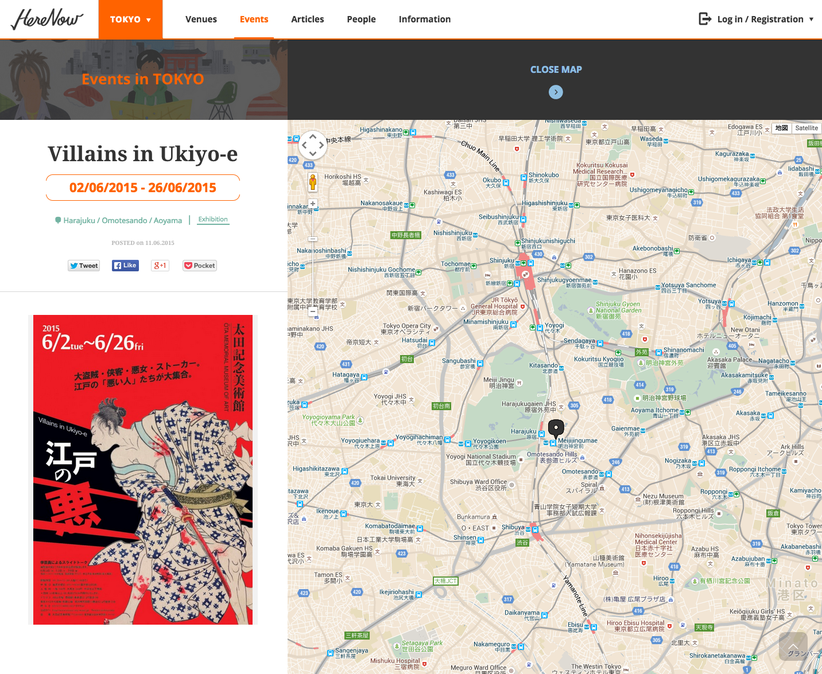The width and height of the screenshot is (822, 674).
Task: Share the event with Tweet button
Action: click(84, 266)
